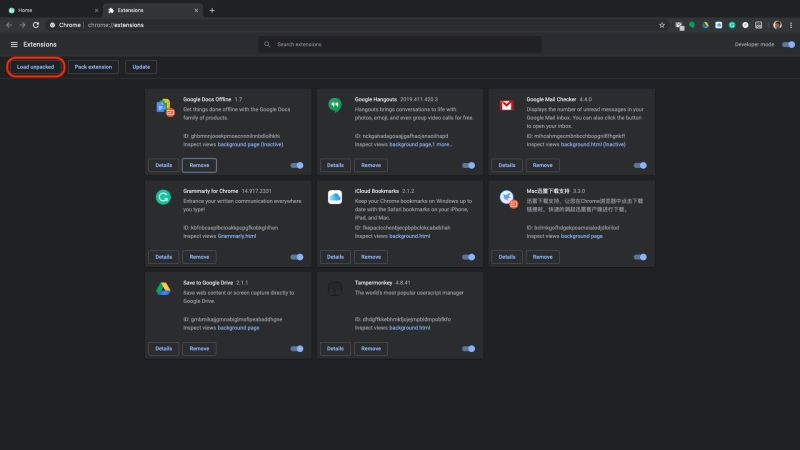The image size is (800, 450).
Task: Open the user profile avatar
Action: tap(777, 25)
